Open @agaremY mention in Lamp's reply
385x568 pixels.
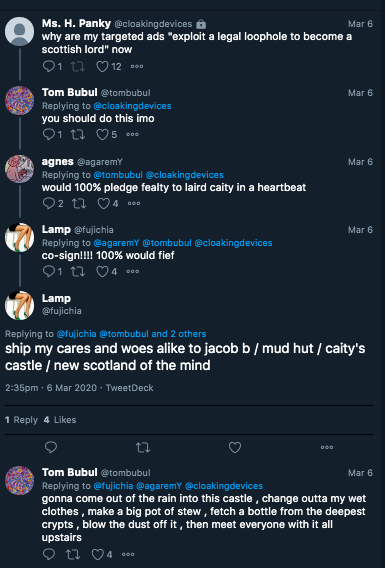pos(116,243)
